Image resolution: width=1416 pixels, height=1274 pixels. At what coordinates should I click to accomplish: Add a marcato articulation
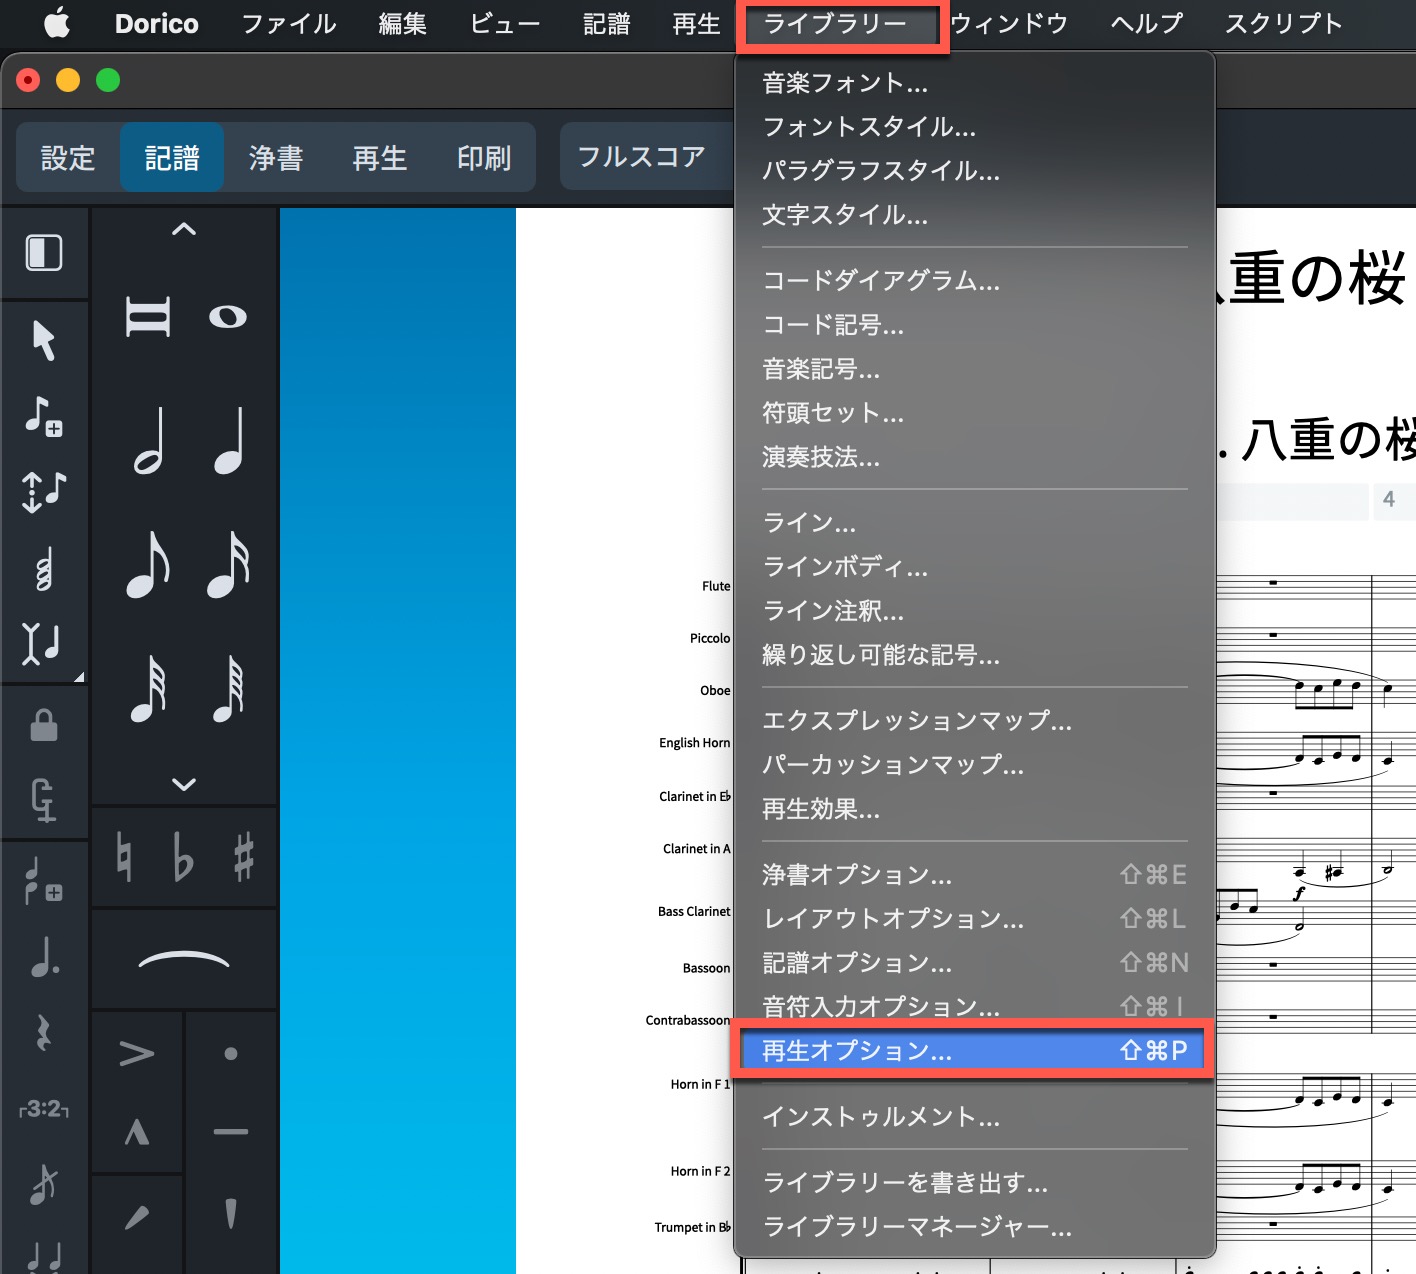137,1132
